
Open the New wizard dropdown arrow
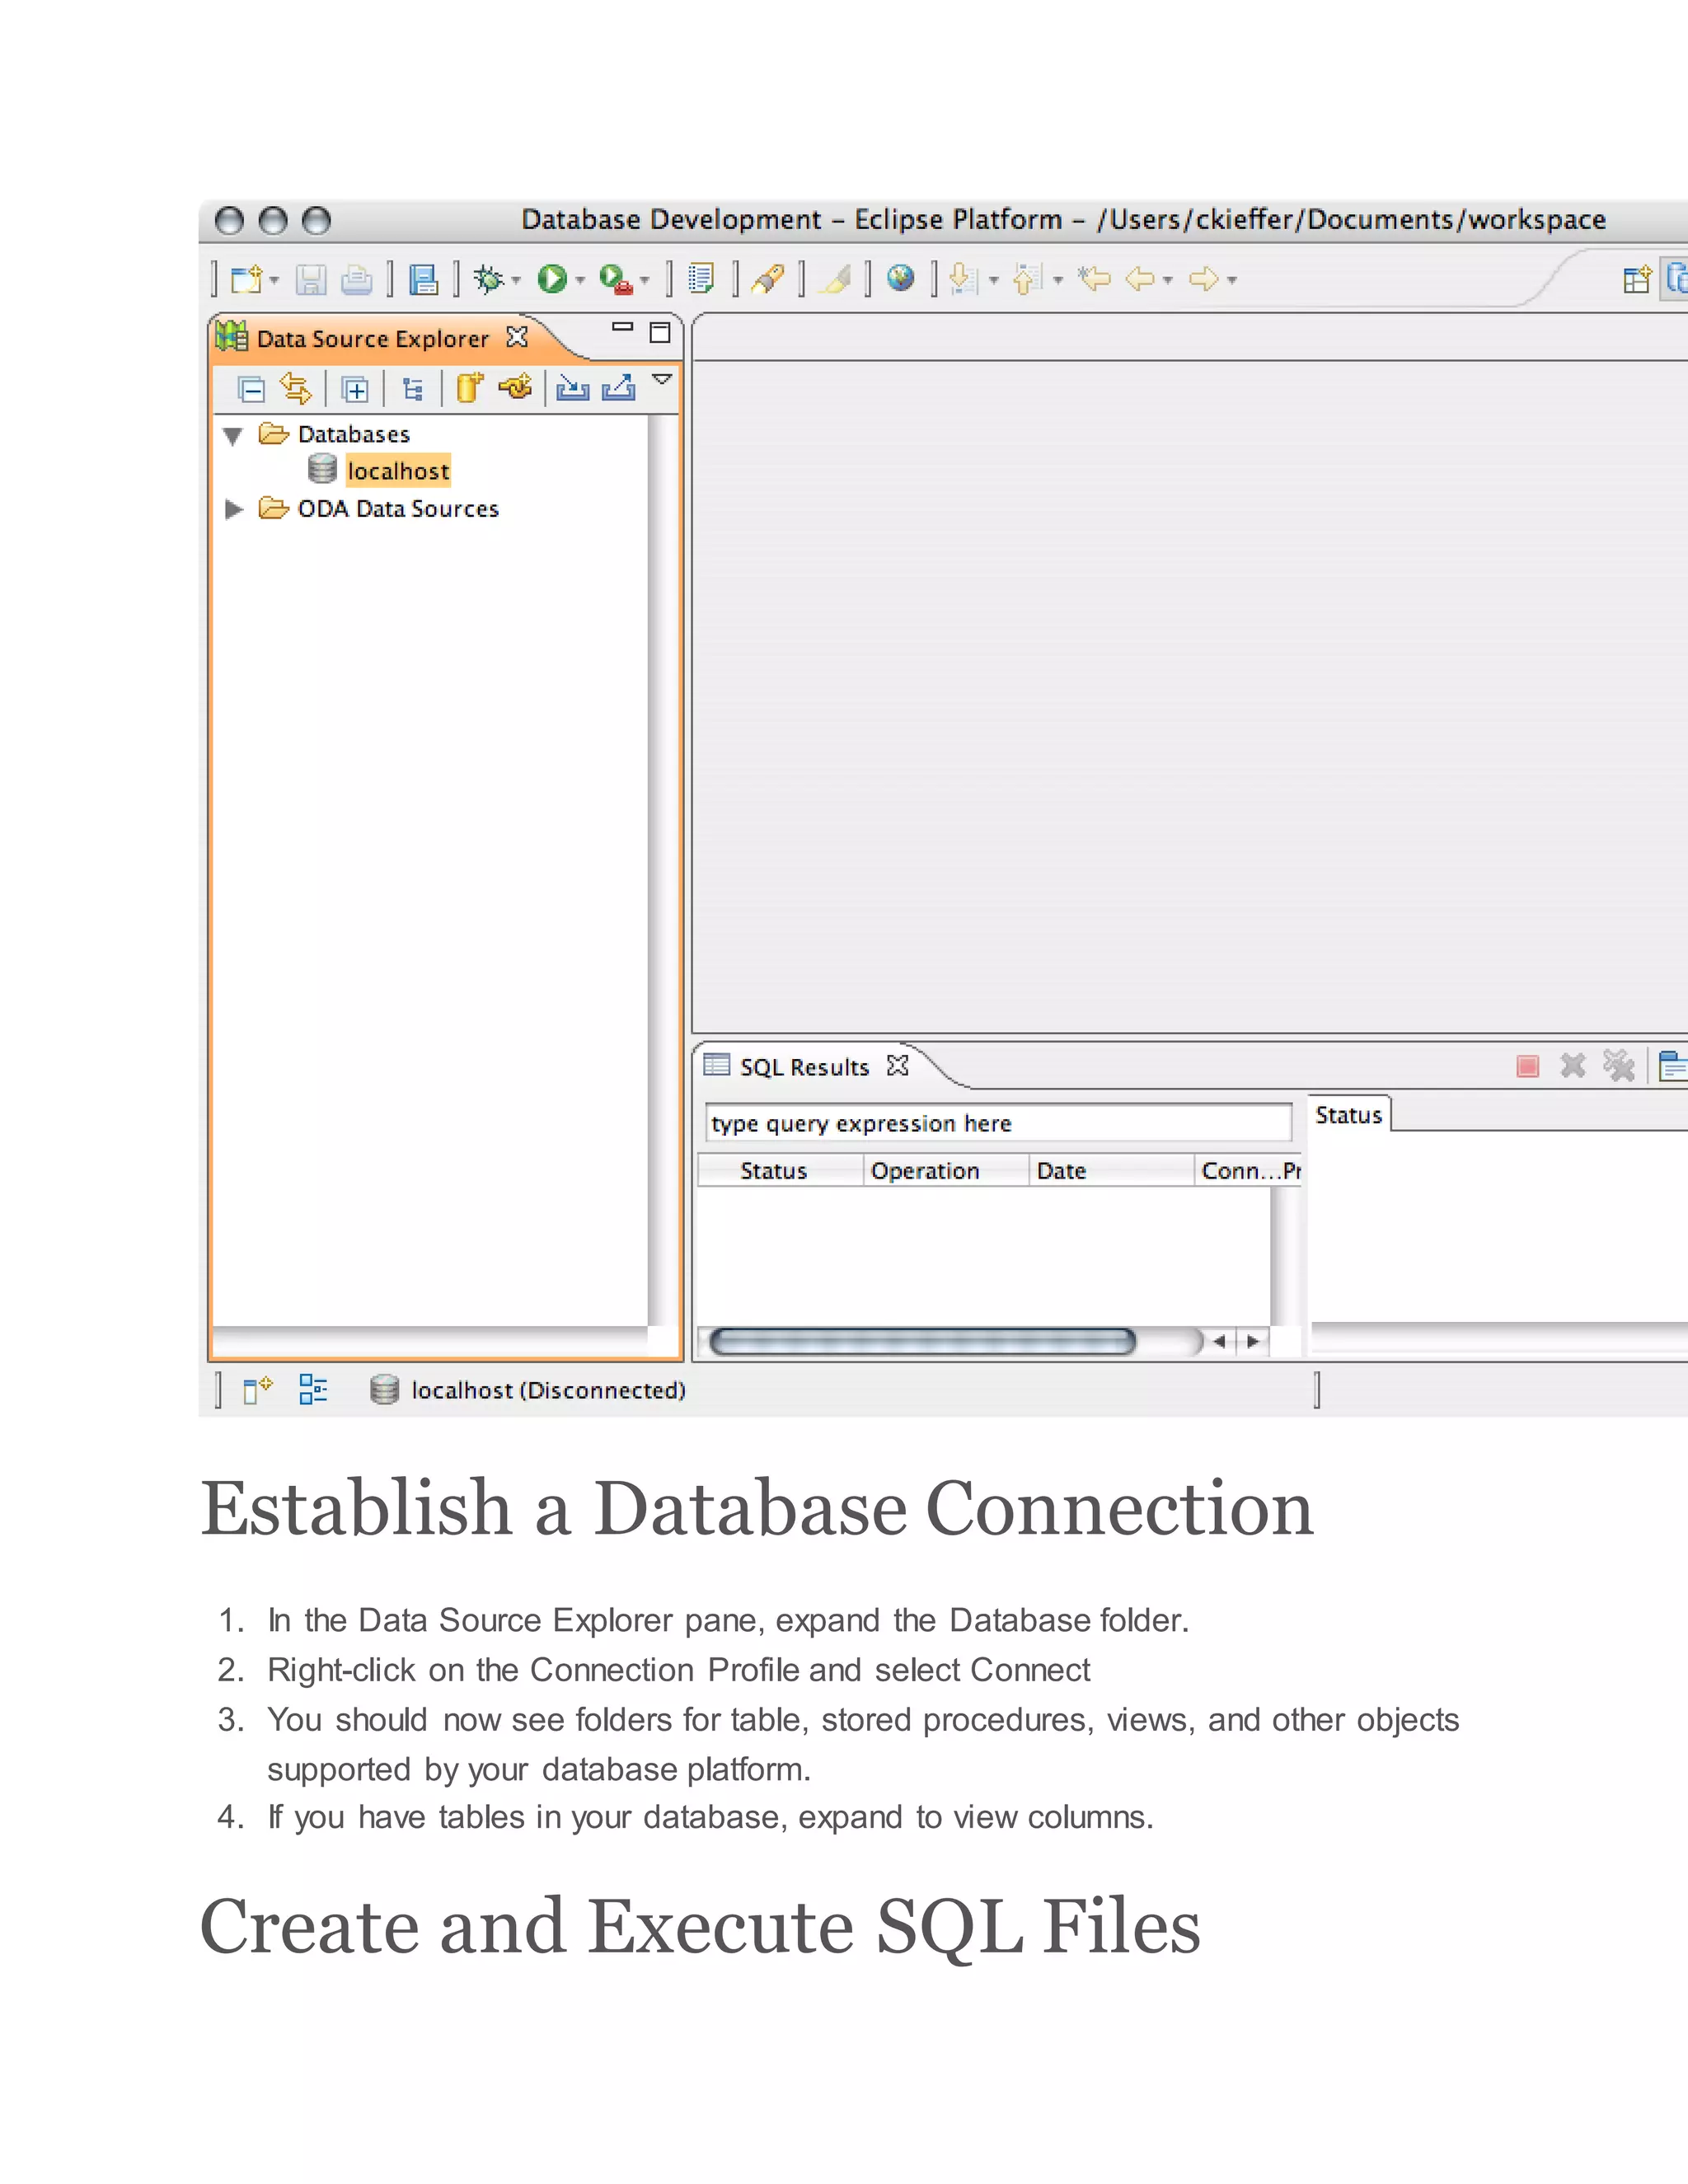274,281
